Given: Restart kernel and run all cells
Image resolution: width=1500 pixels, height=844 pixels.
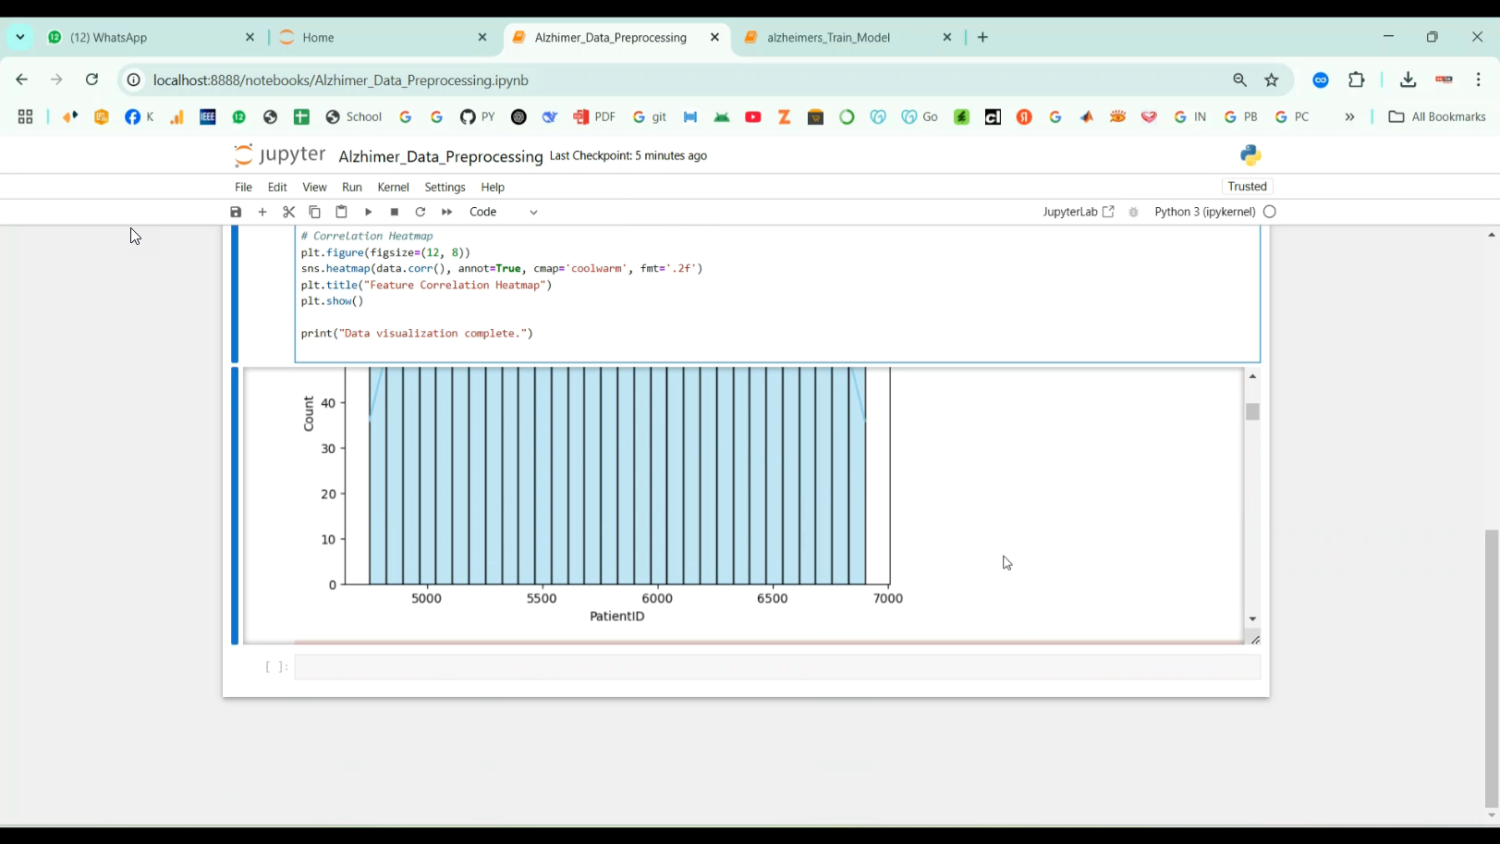Looking at the screenshot, I should [x=447, y=212].
